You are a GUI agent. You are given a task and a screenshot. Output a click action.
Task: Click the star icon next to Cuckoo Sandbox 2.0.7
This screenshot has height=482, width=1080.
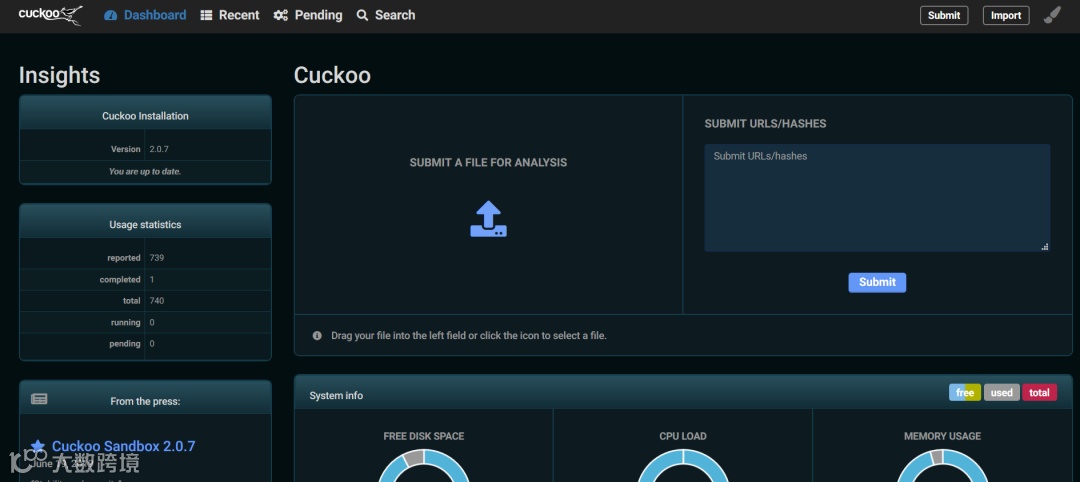pos(39,446)
